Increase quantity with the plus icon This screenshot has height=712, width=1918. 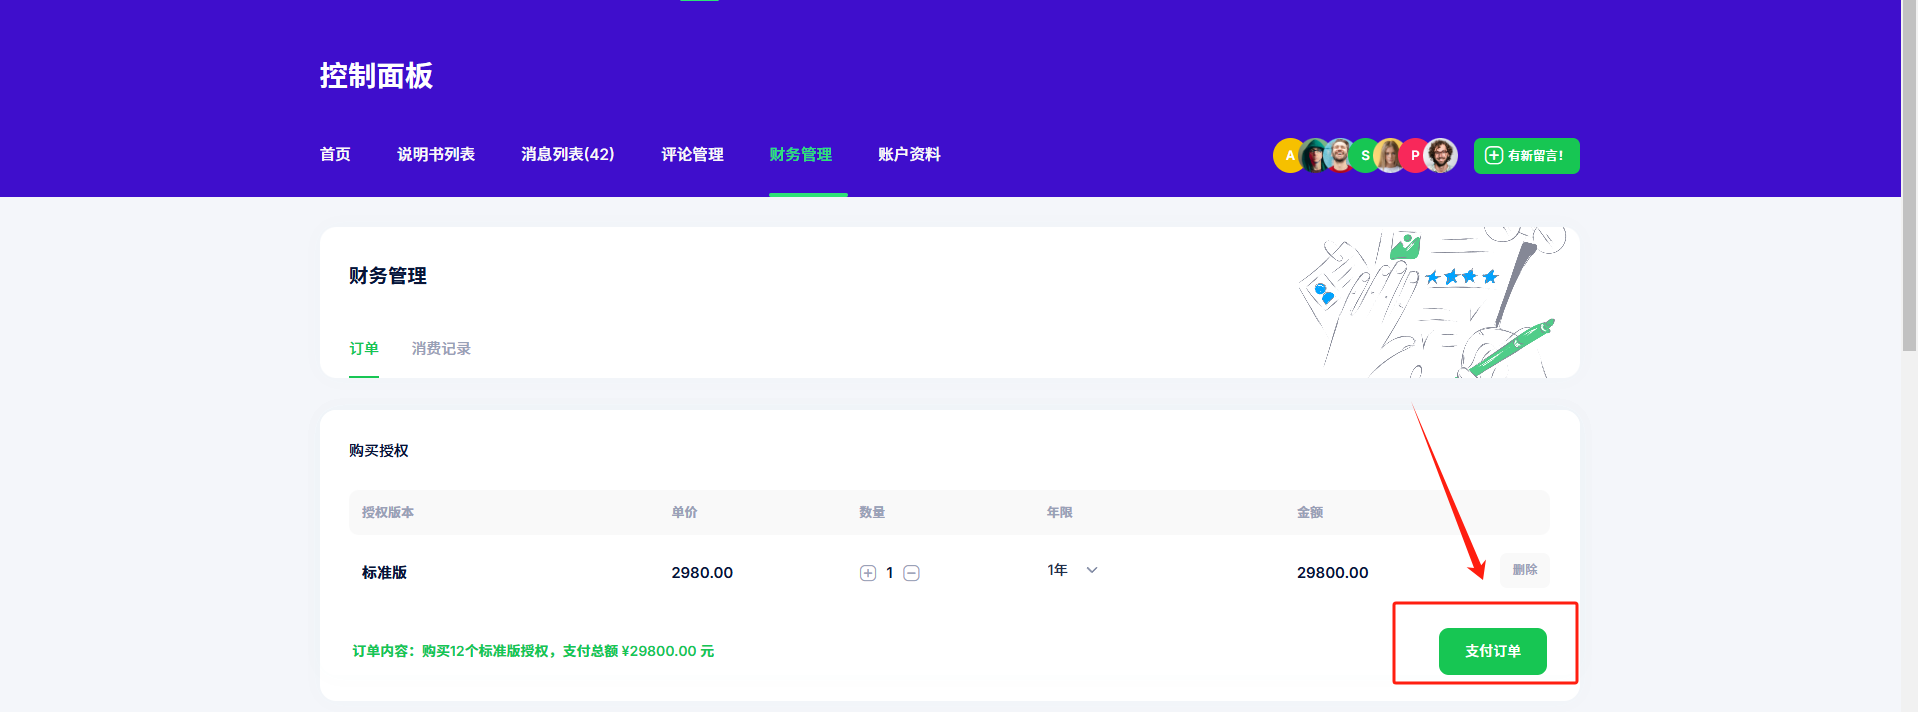pyautogui.click(x=867, y=573)
